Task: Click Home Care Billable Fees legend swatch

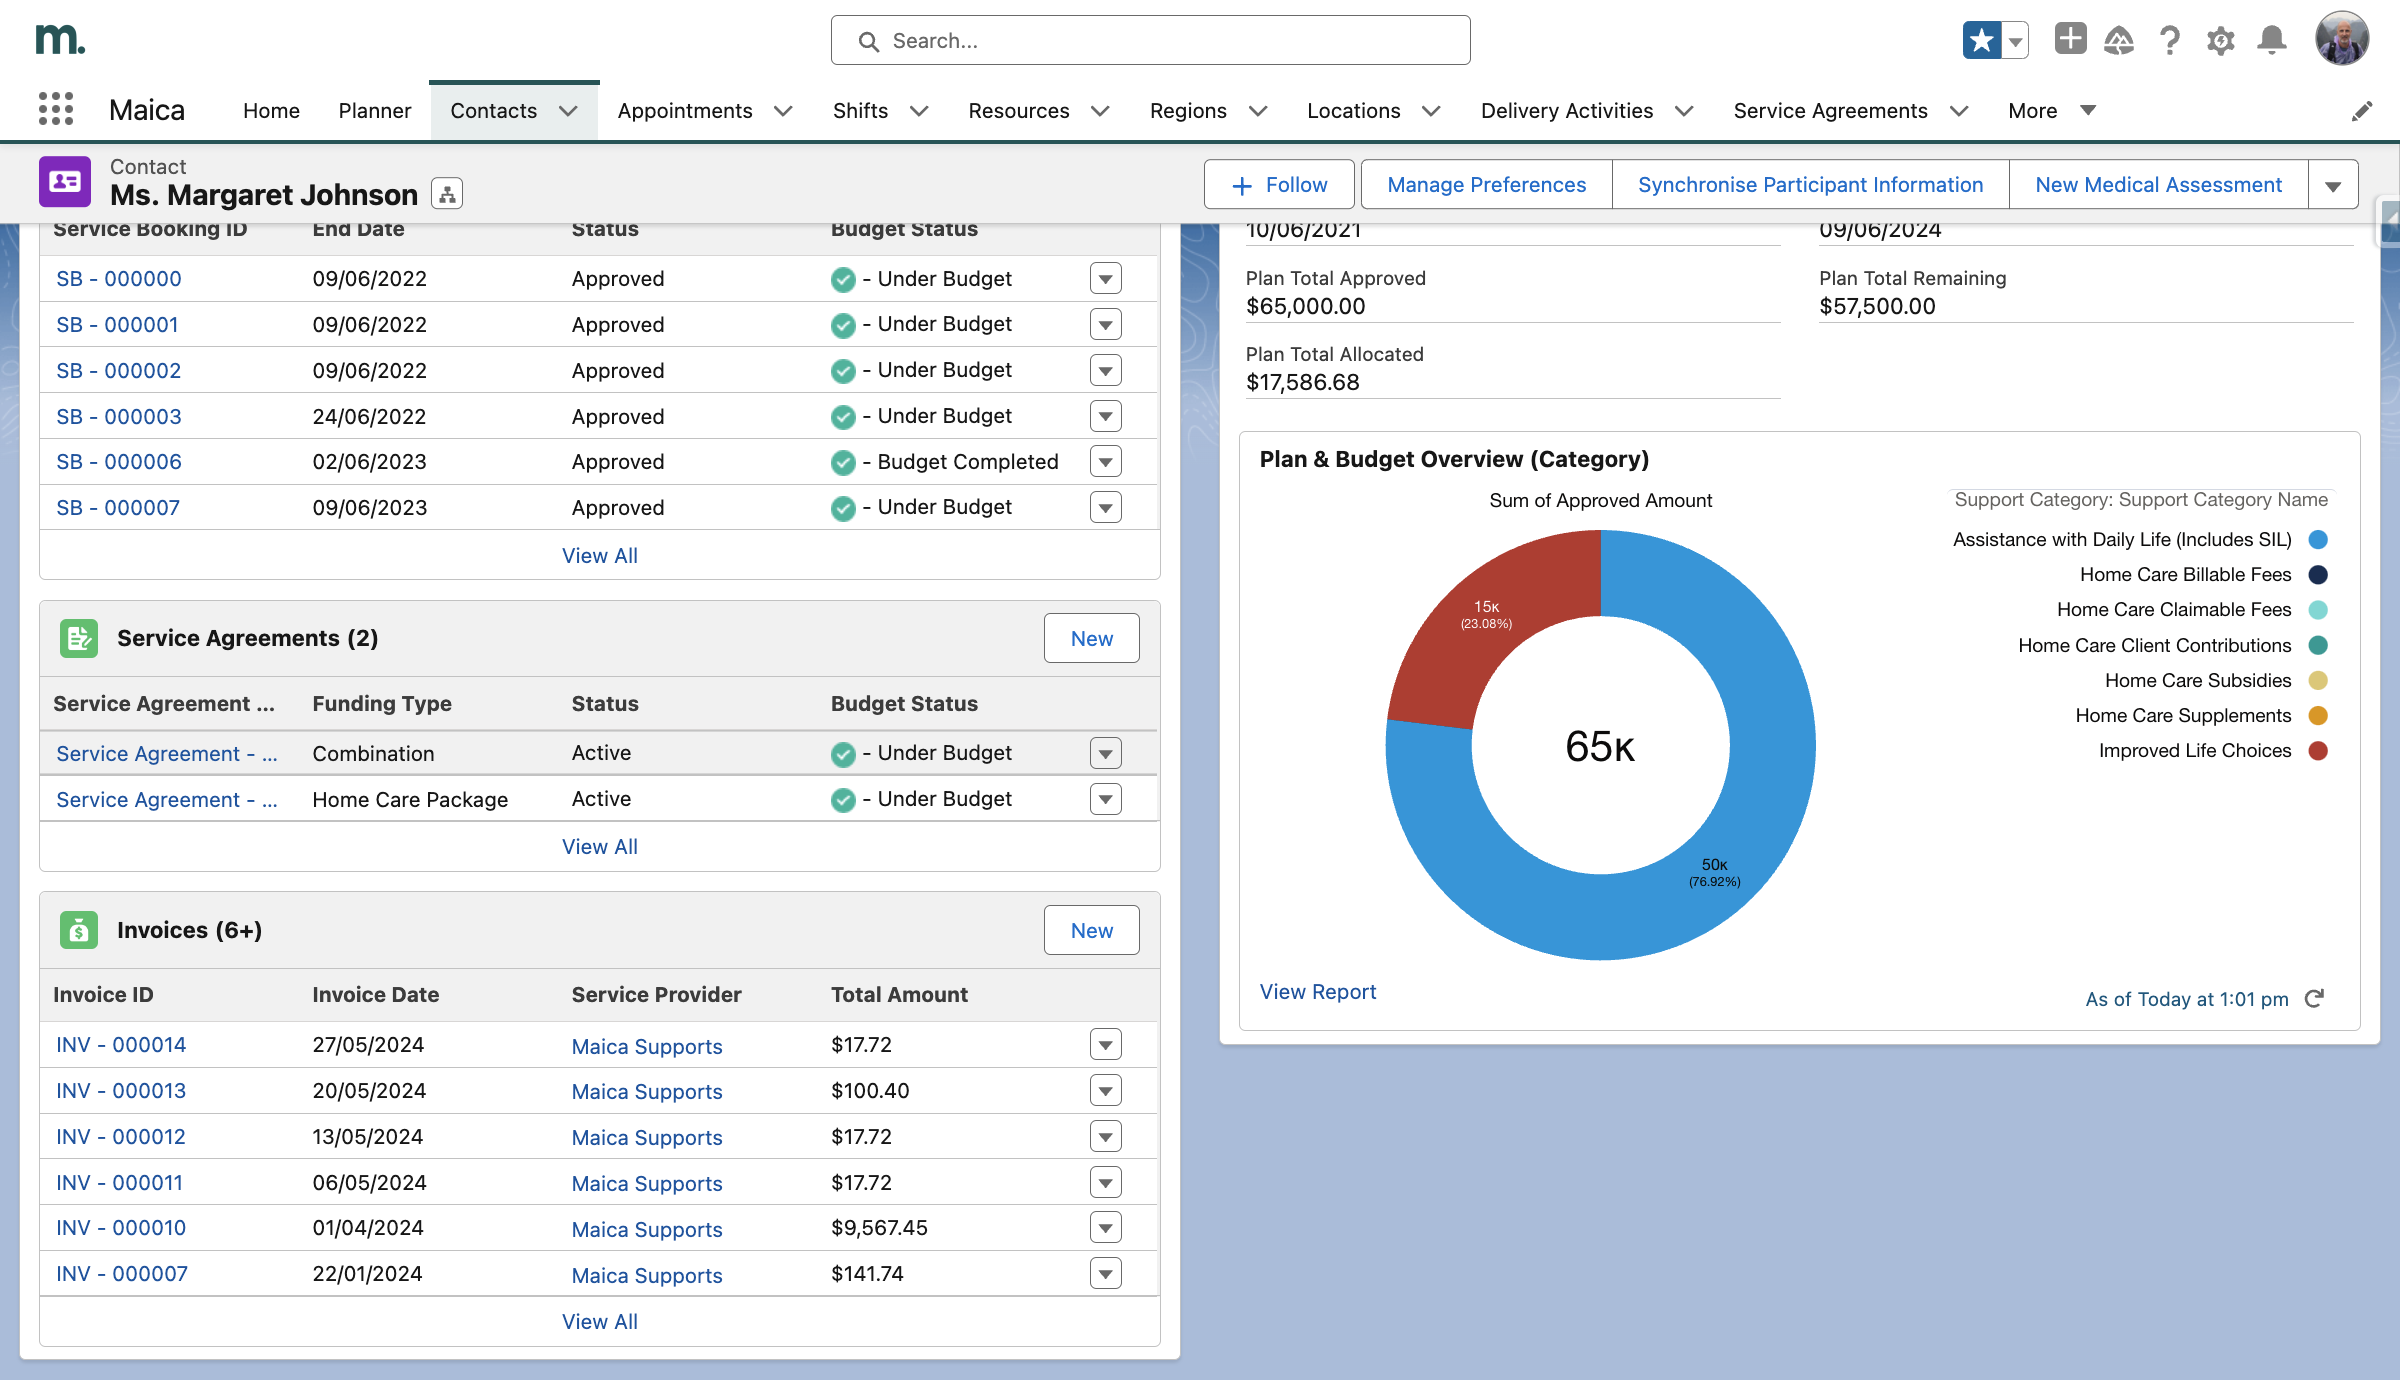Action: (x=2318, y=575)
